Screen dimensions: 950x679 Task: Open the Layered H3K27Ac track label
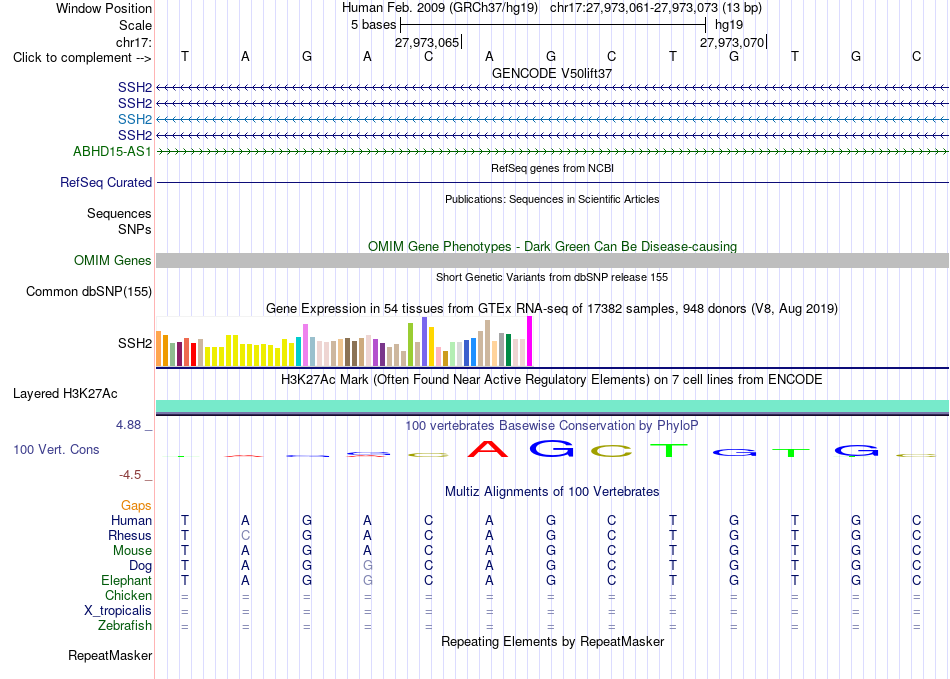point(65,394)
